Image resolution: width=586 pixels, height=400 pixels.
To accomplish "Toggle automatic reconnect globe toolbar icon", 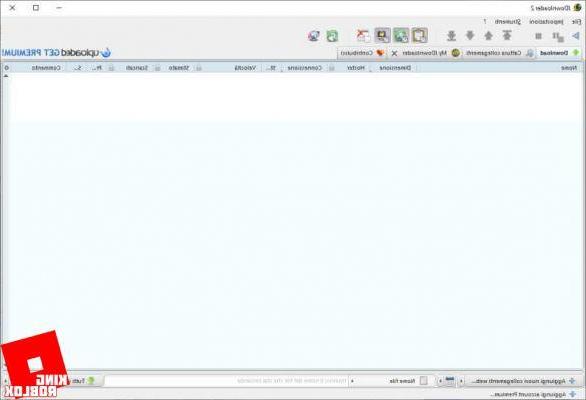I will coord(401,36).
